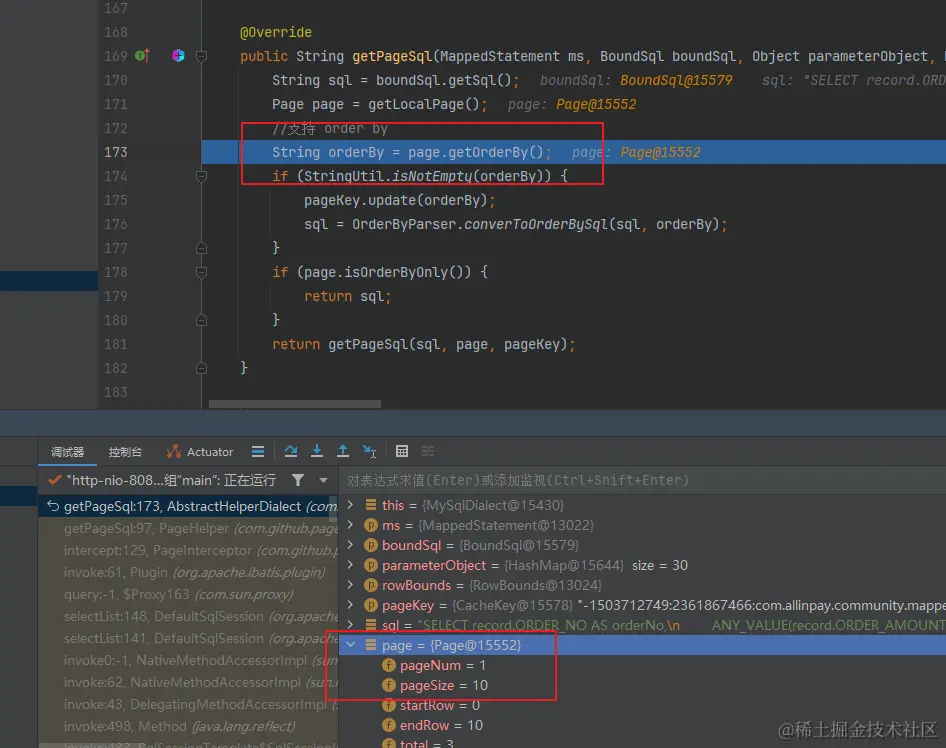
Task: Click the return sql statement on line 179
Action: 348,296
